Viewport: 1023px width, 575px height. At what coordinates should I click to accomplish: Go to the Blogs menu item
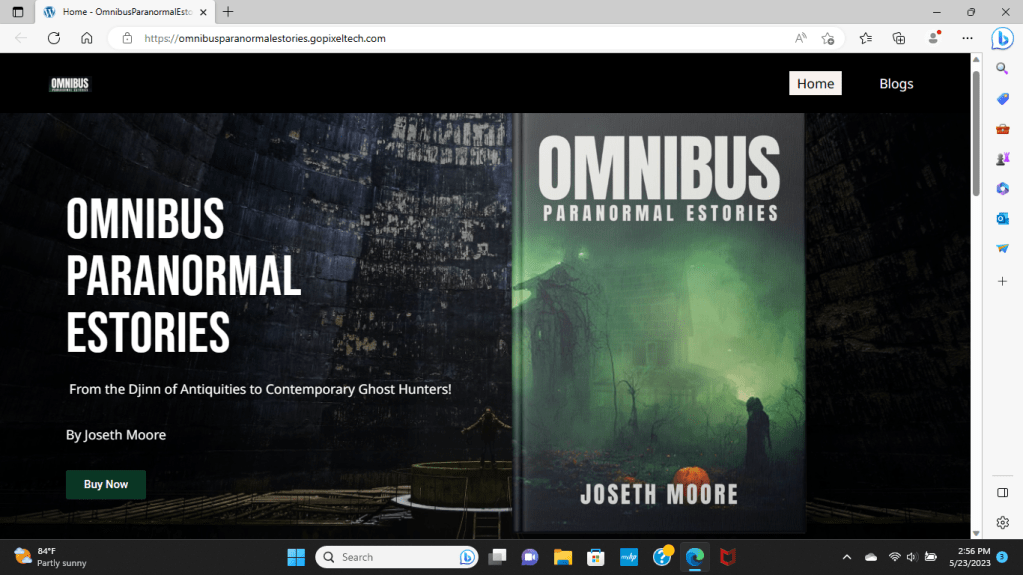[896, 84]
